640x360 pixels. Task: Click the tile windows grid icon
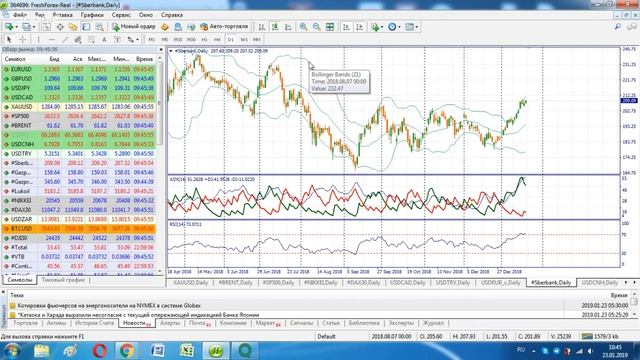click(329, 27)
